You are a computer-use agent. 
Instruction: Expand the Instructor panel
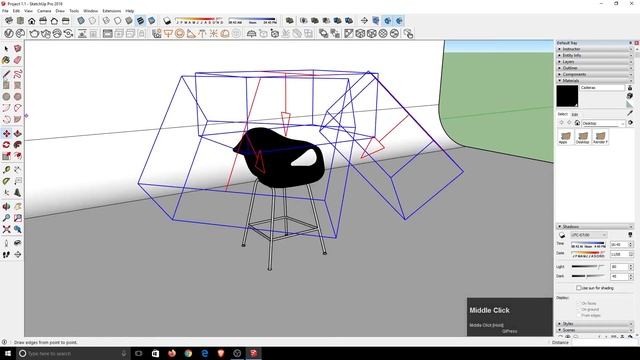coord(595,49)
